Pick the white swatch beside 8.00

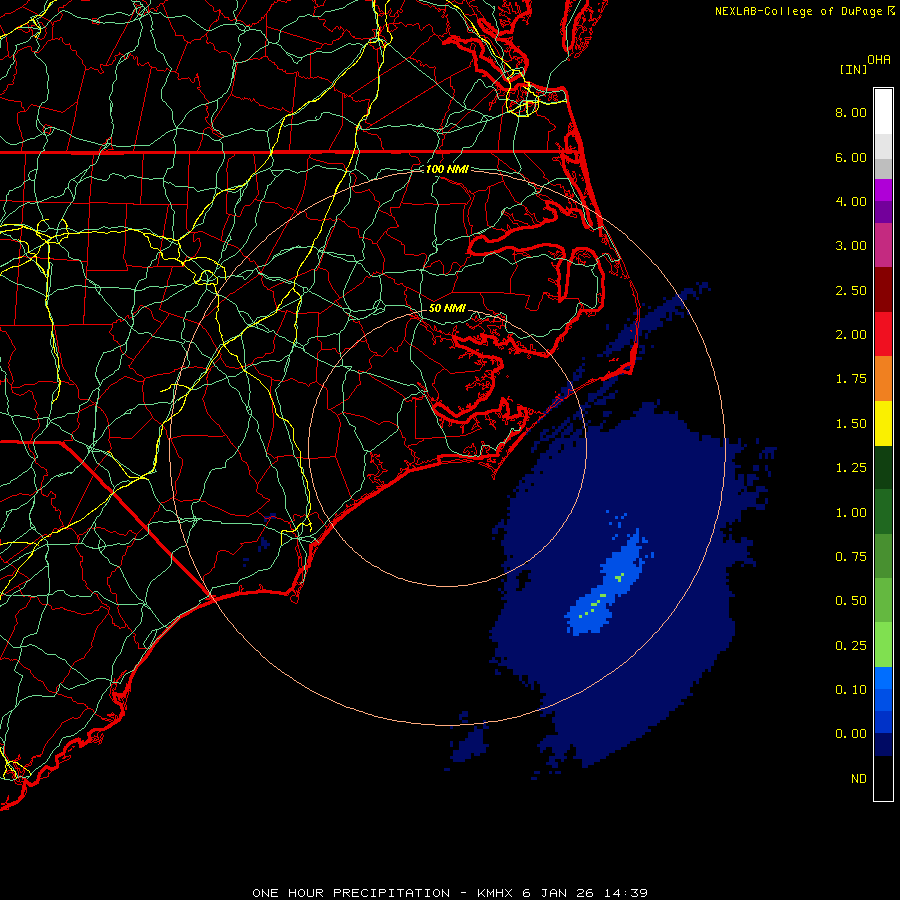point(883,112)
